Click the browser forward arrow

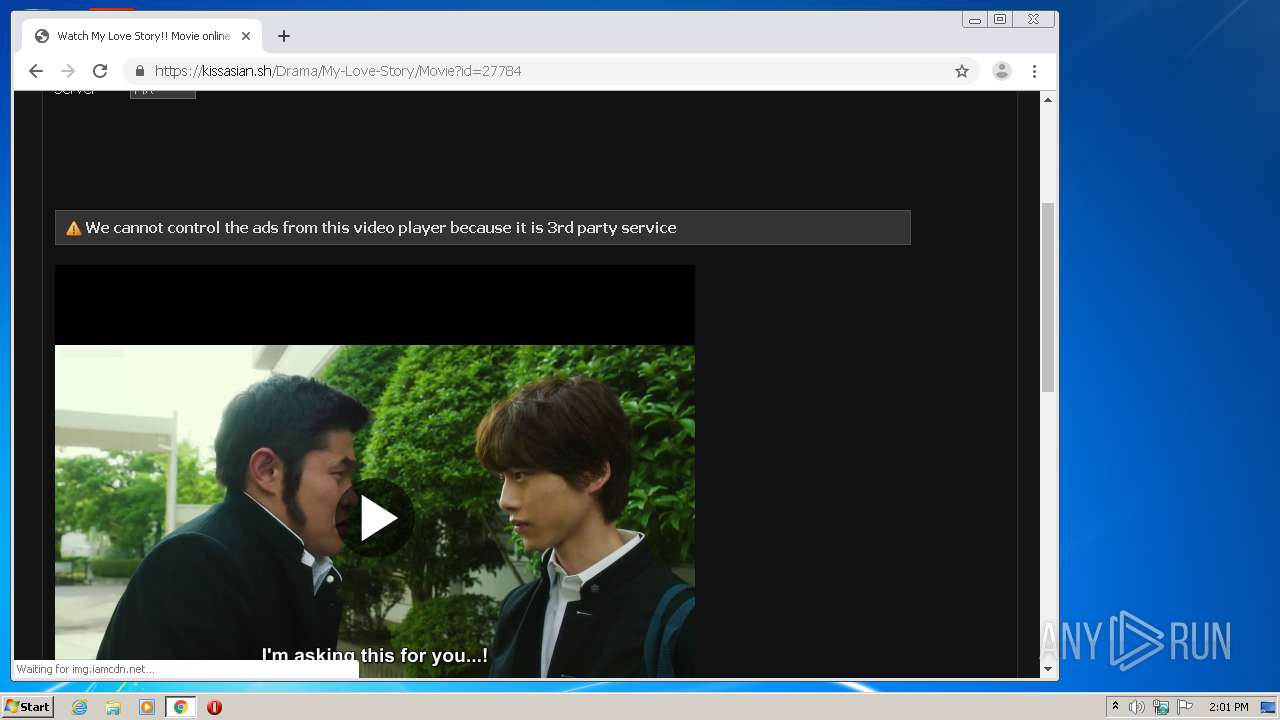68,71
